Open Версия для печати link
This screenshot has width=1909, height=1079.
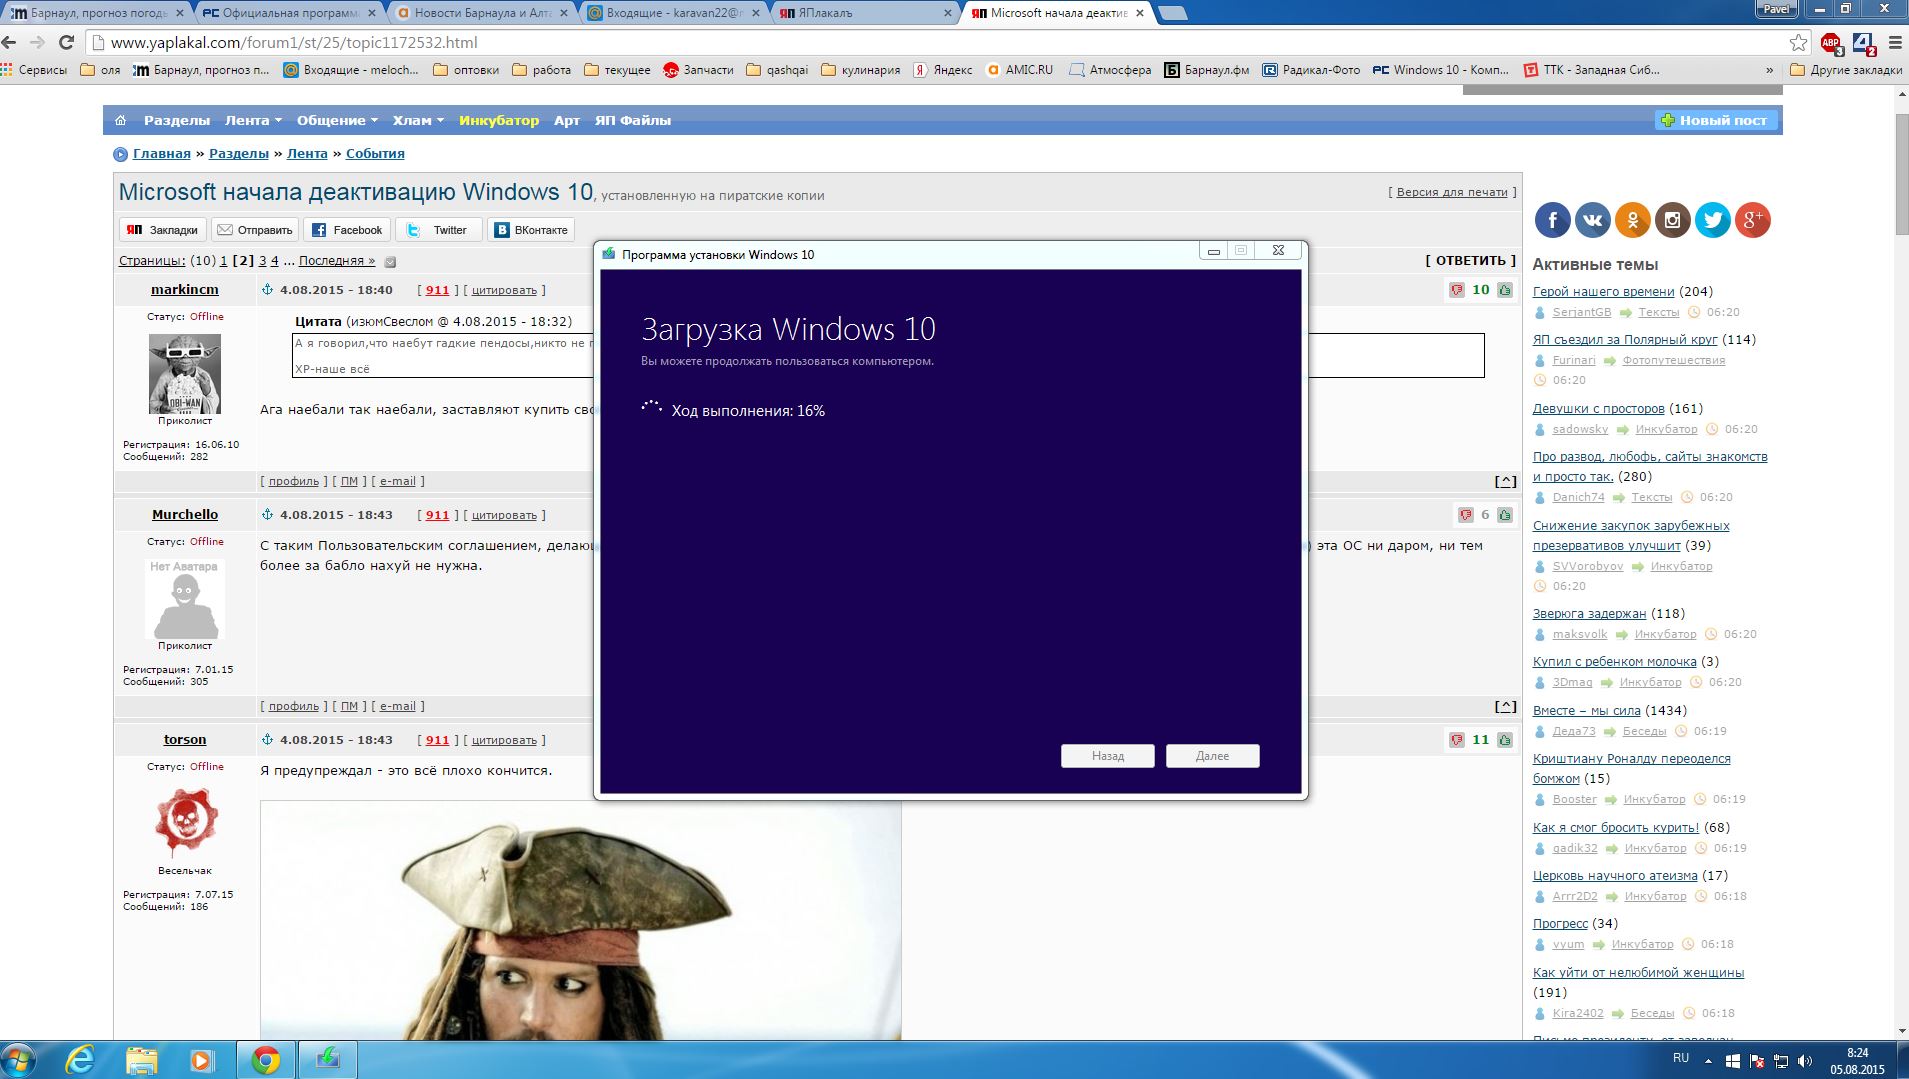point(1452,192)
